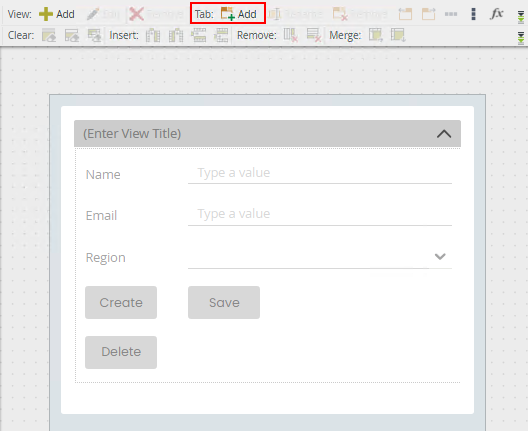Image resolution: width=528 pixels, height=431 pixels.
Task: Insert row above icon
Action: 198,35
